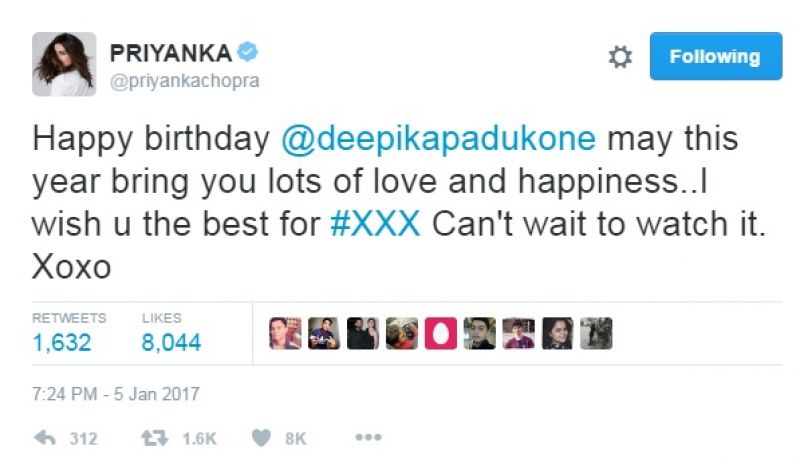The height and width of the screenshot is (470, 800).
Task: Toggle the Following button
Action: tap(716, 56)
